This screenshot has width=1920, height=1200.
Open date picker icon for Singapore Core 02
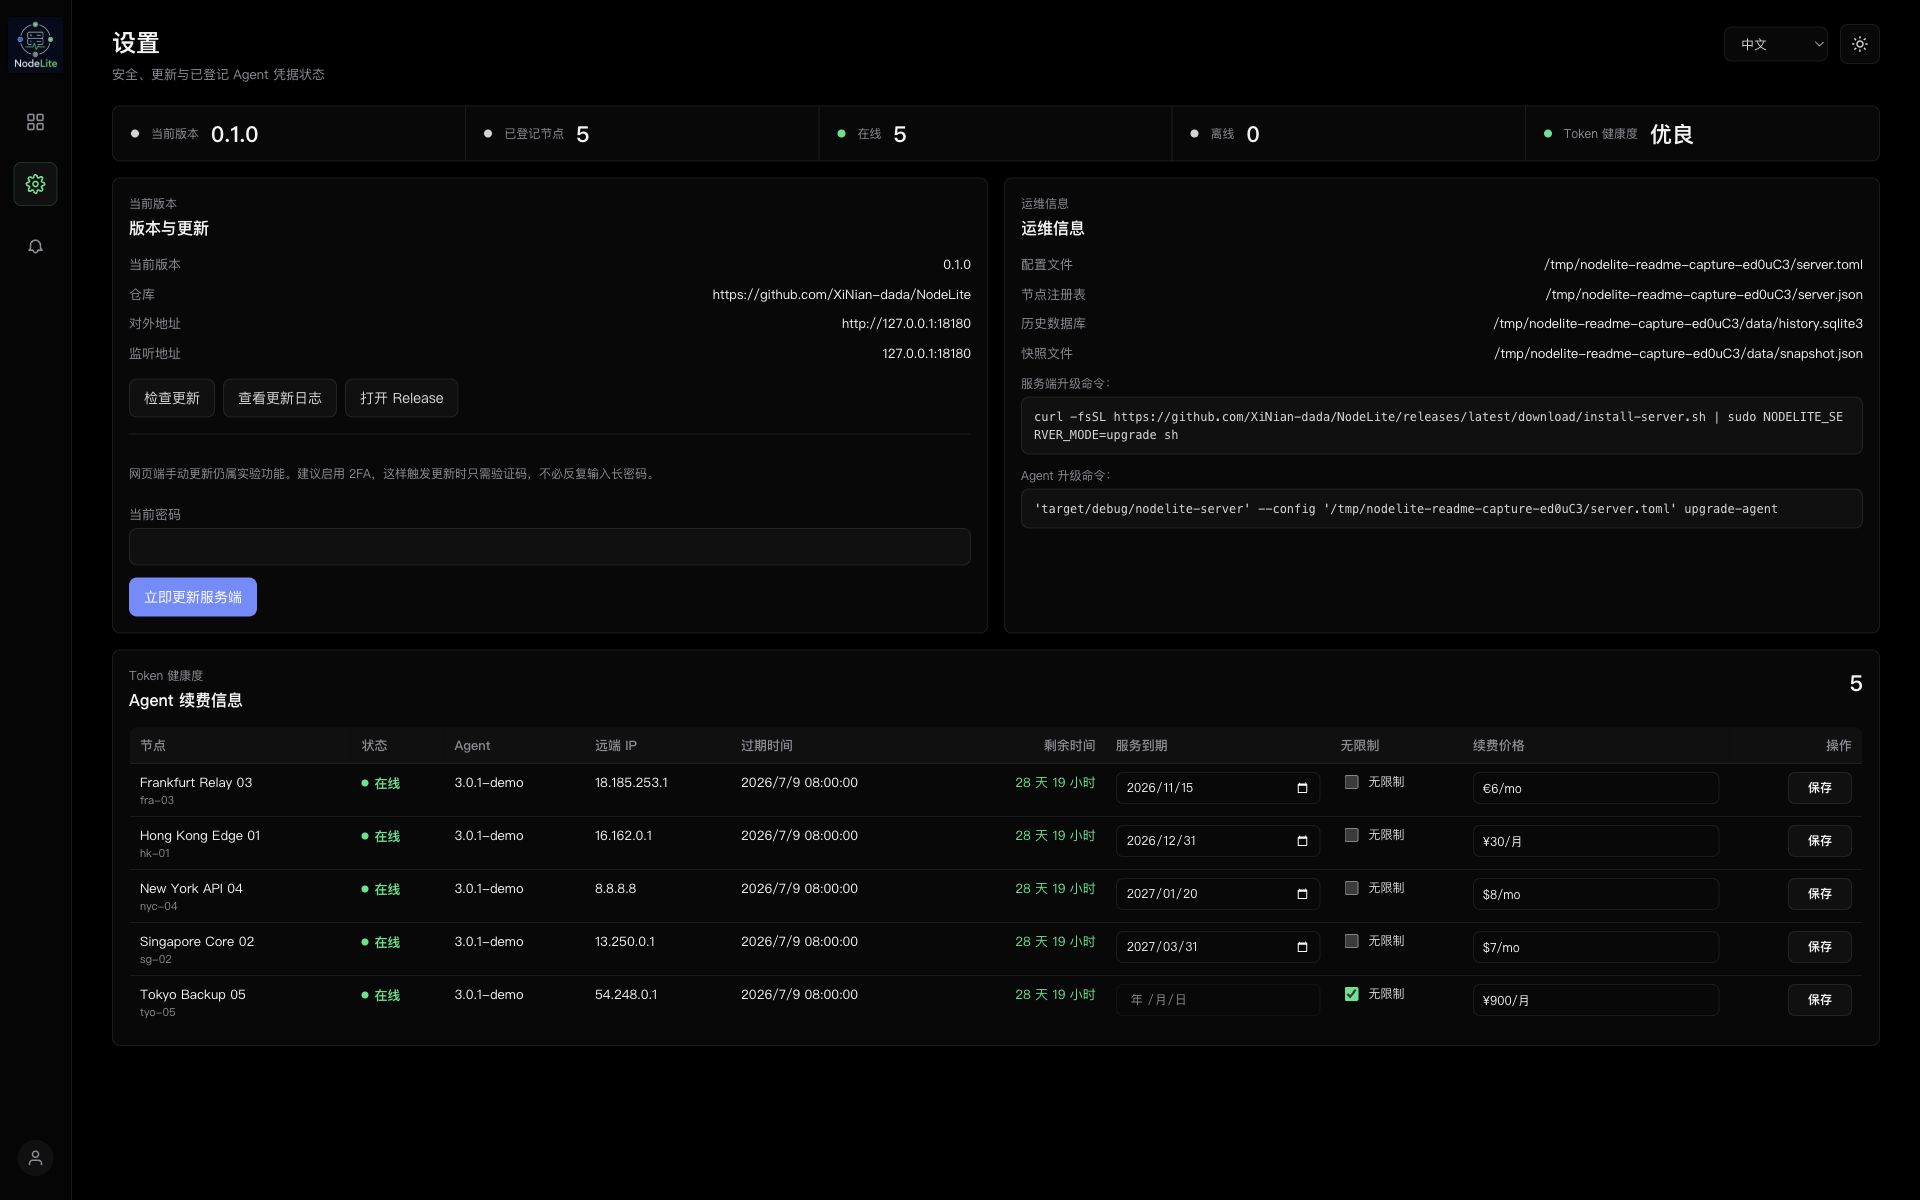click(x=1302, y=947)
